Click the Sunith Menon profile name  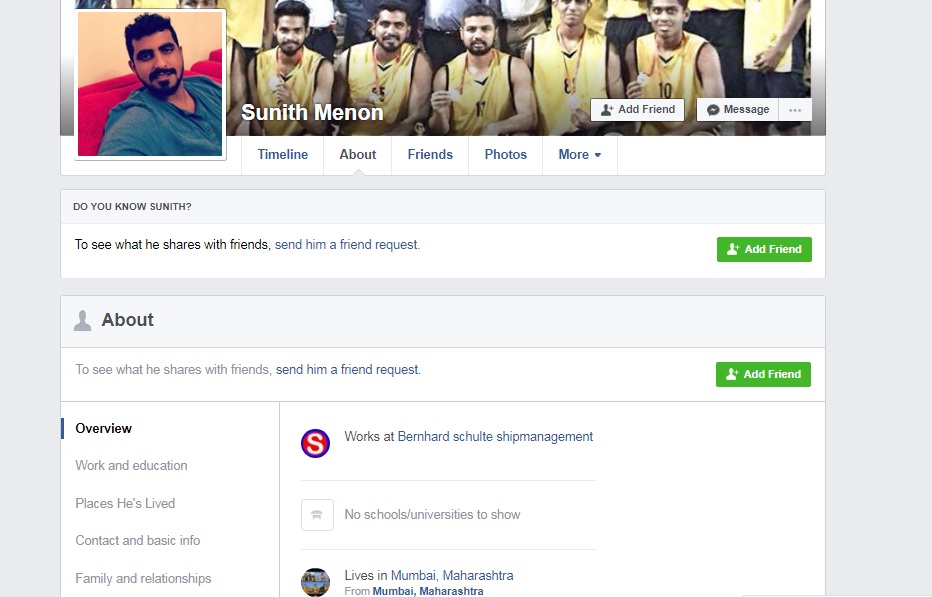tap(312, 113)
